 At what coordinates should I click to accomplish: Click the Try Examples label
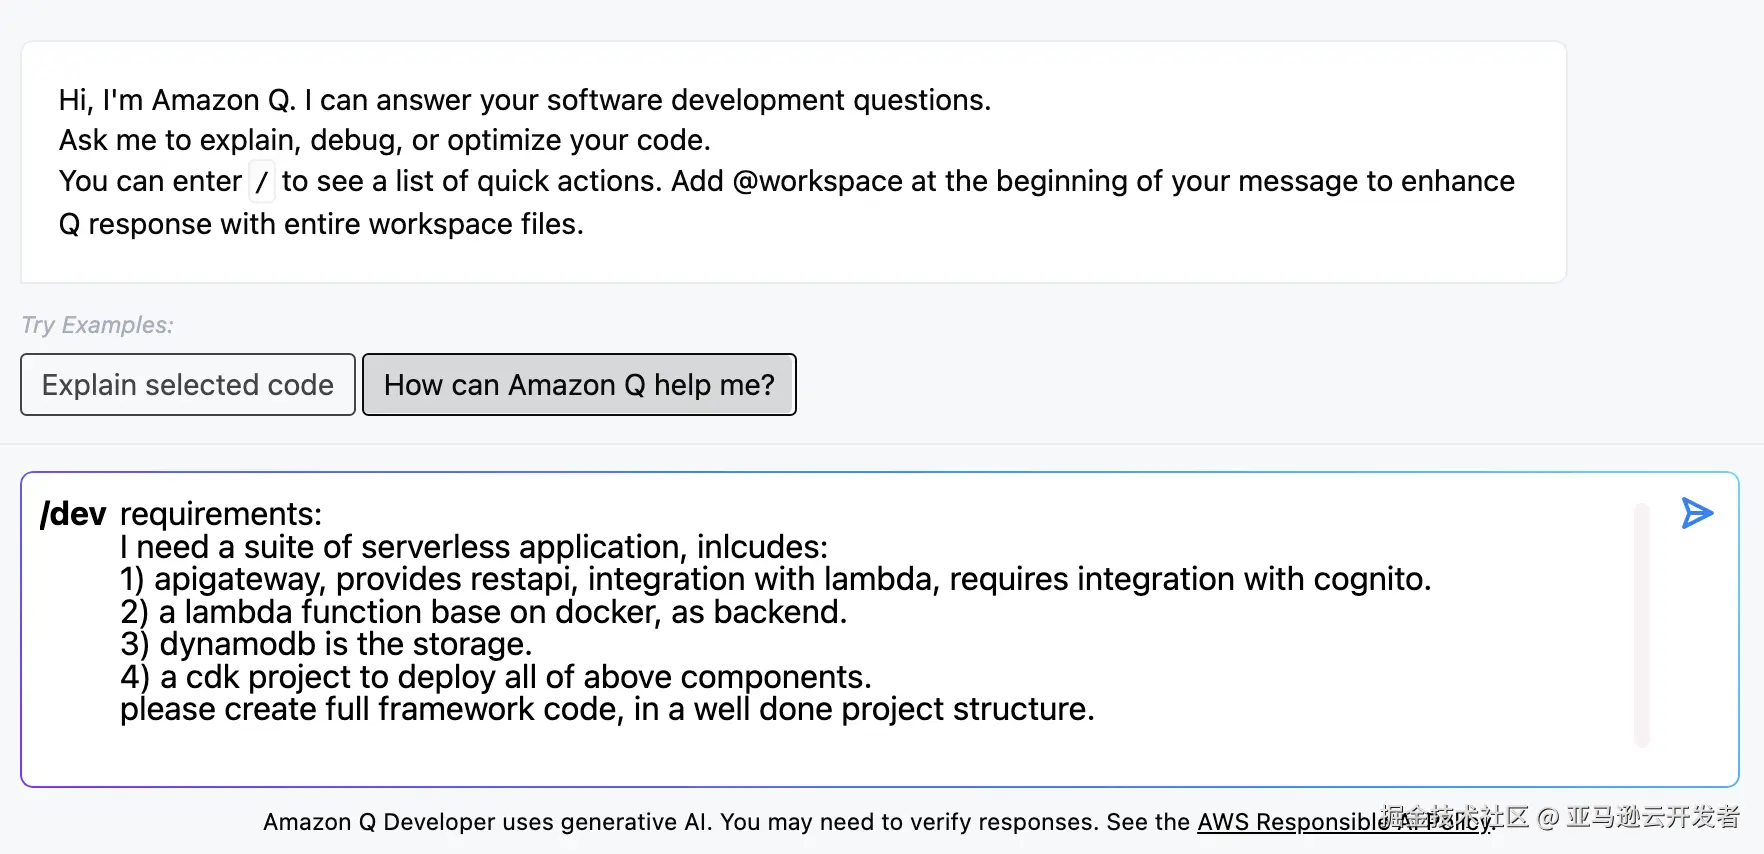97,325
